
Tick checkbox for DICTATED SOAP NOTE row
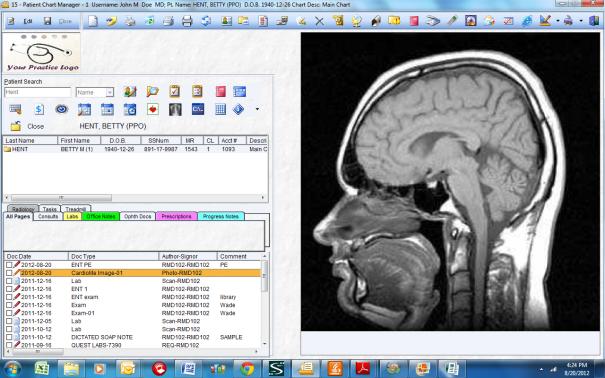point(9,337)
